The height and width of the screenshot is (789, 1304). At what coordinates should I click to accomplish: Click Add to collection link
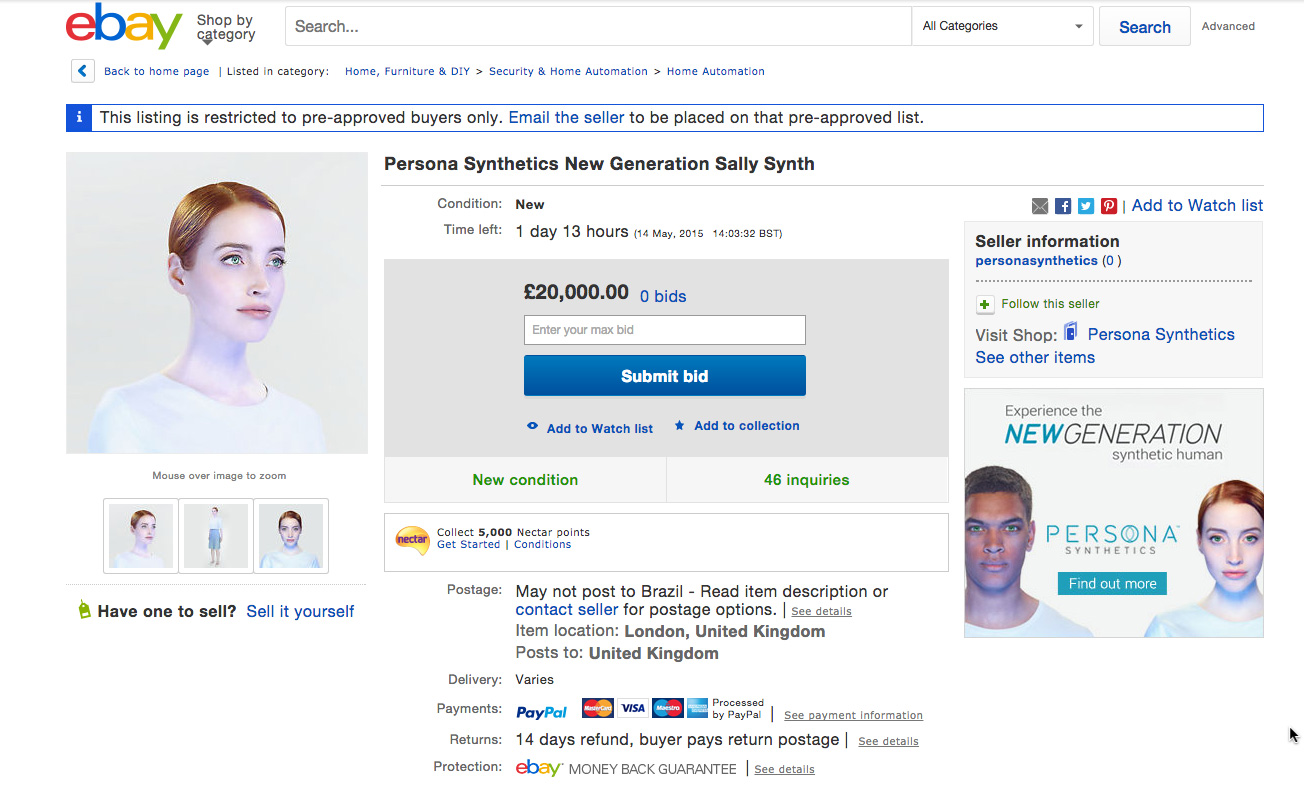point(746,426)
